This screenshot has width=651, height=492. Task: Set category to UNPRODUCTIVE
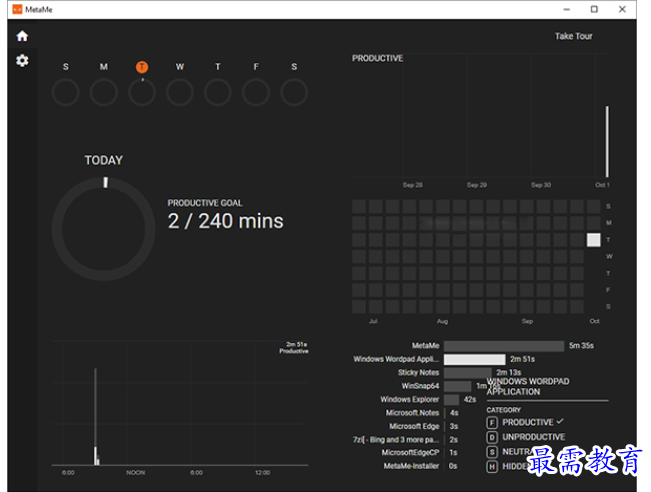533,438
